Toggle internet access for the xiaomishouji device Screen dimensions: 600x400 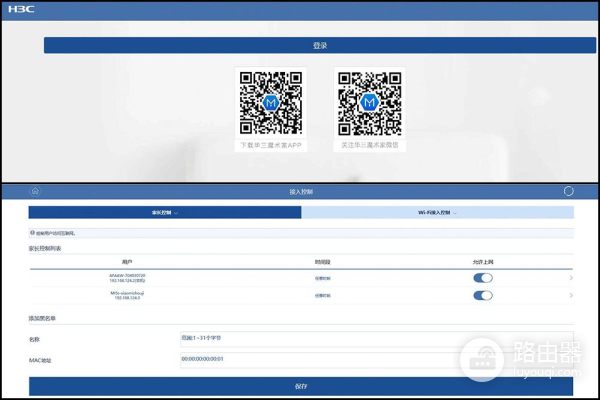[483, 296]
